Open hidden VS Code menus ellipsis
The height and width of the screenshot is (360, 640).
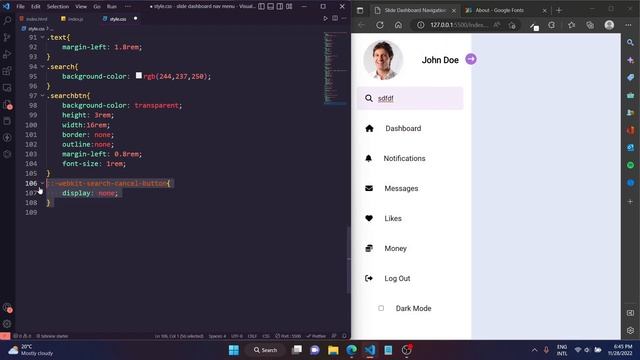[128, 7]
